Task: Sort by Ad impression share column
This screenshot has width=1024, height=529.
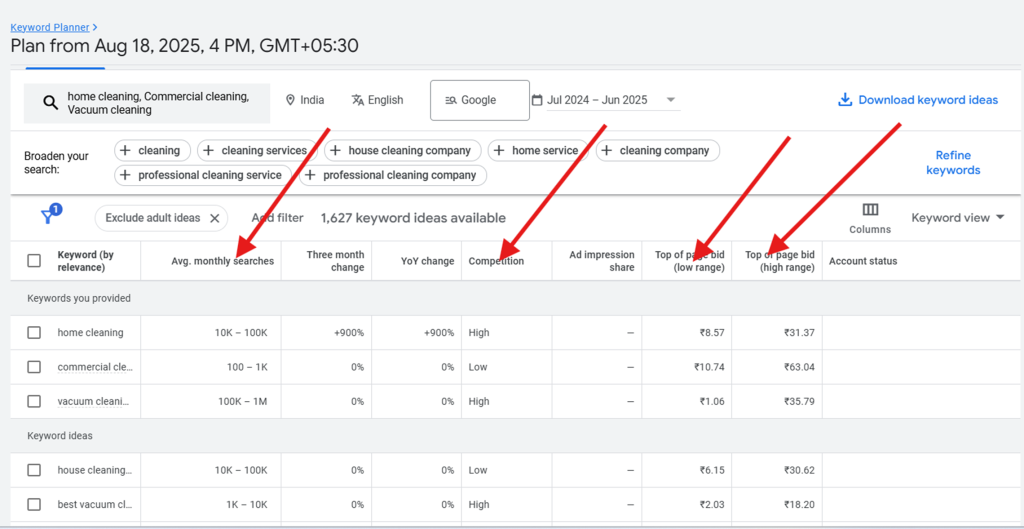Action: [600, 261]
